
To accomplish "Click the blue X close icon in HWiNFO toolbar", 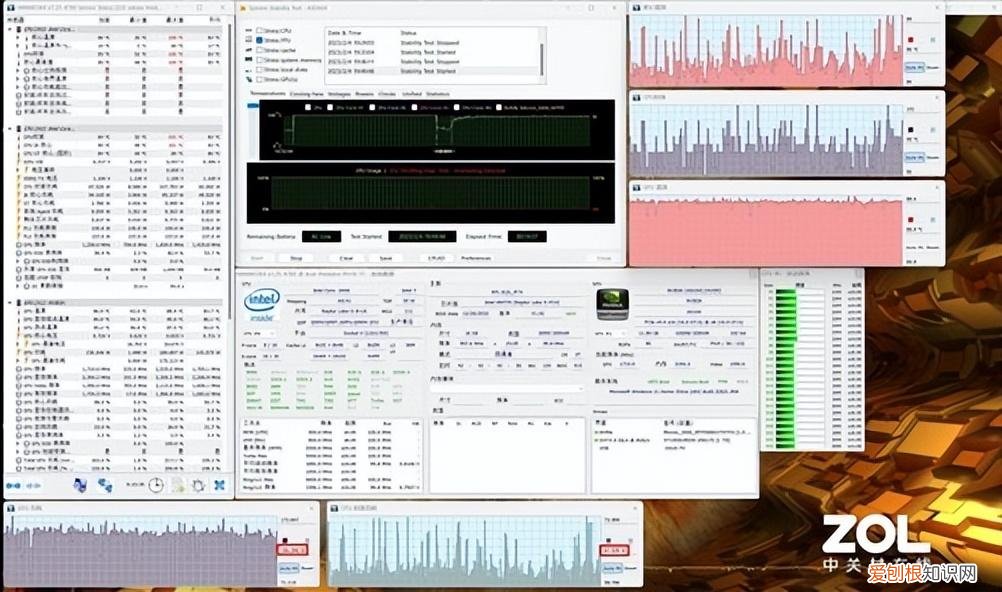I will 220,485.
